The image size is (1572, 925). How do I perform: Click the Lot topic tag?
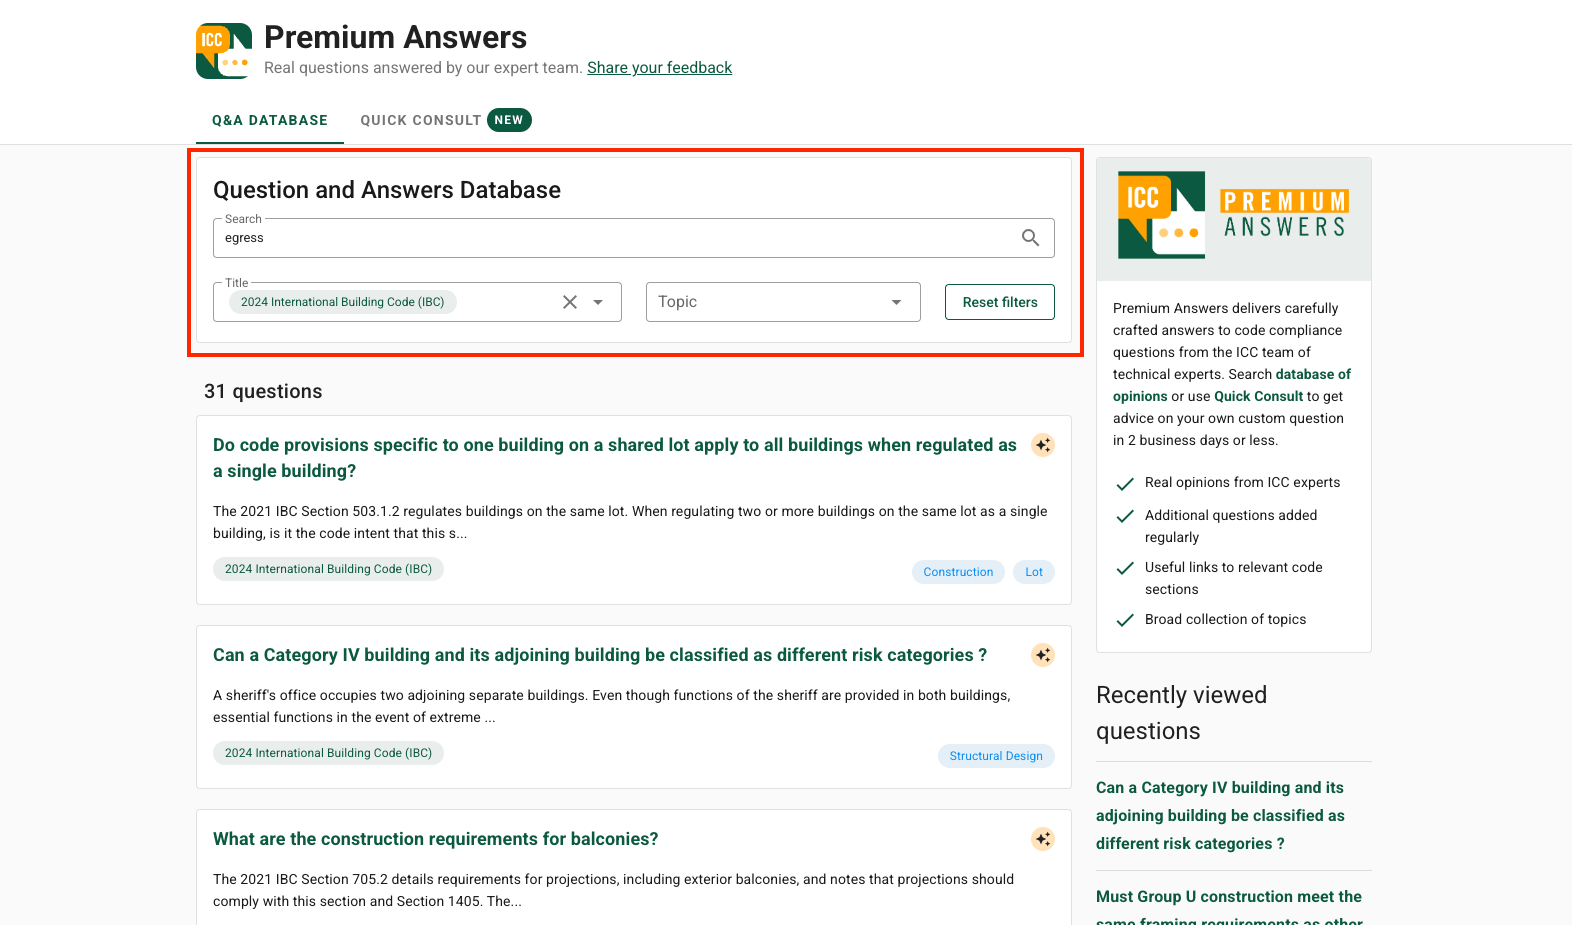pyautogui.click(x=1034, y=572)
